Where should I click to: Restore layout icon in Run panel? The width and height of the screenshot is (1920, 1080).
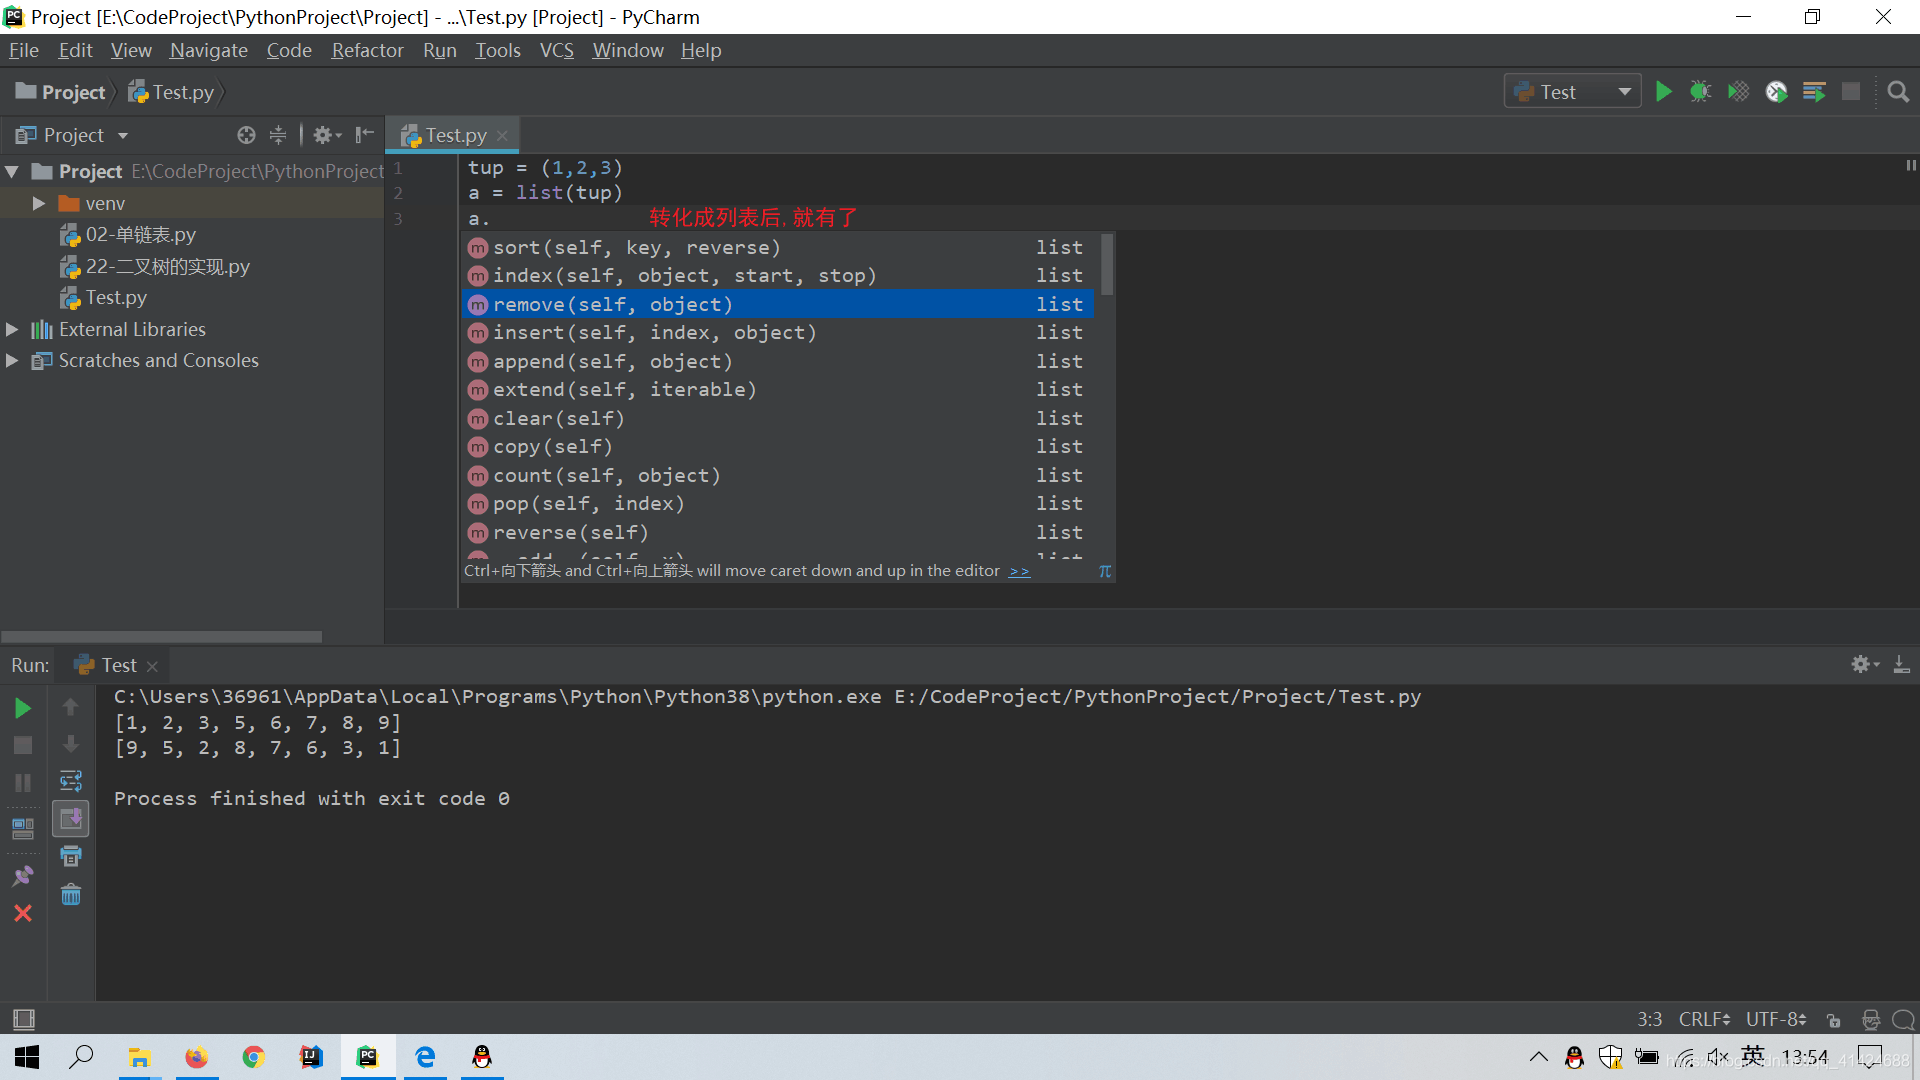22,829
